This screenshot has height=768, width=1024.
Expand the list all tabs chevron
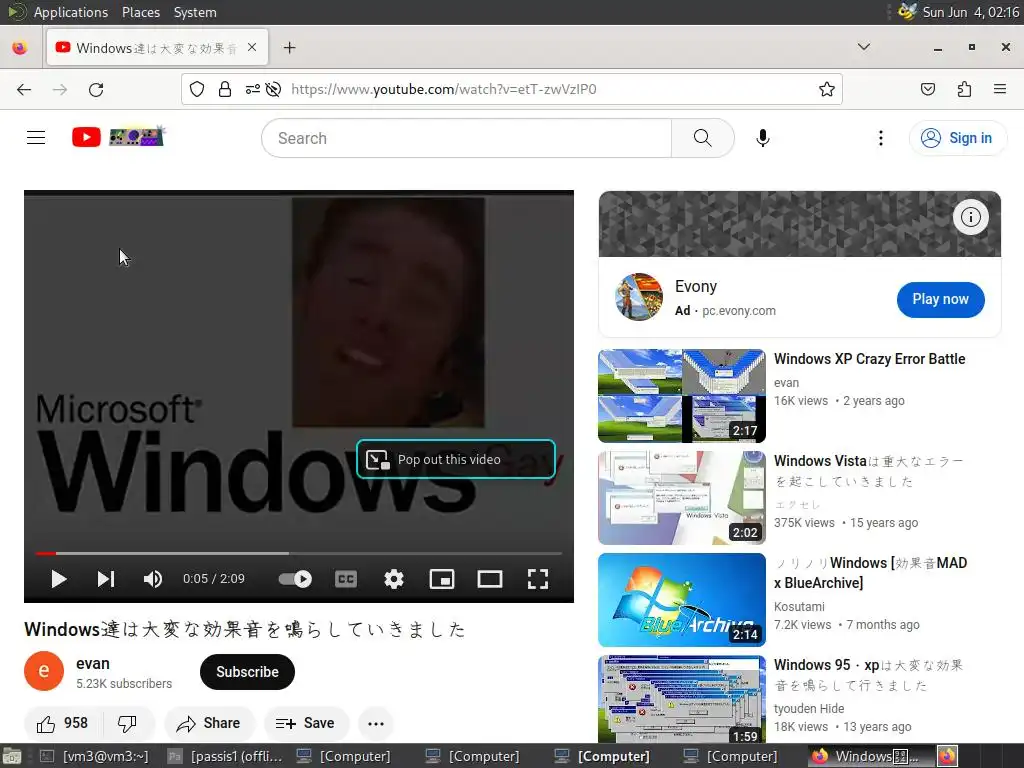[x=863, y=47]
